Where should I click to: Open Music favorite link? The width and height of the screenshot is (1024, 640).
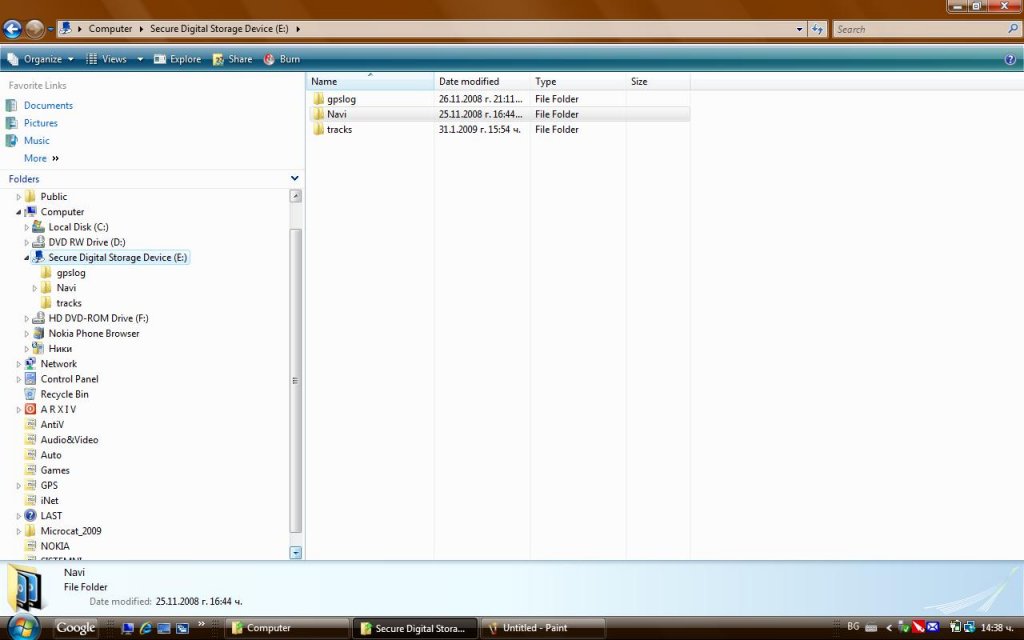pos(37,140)
